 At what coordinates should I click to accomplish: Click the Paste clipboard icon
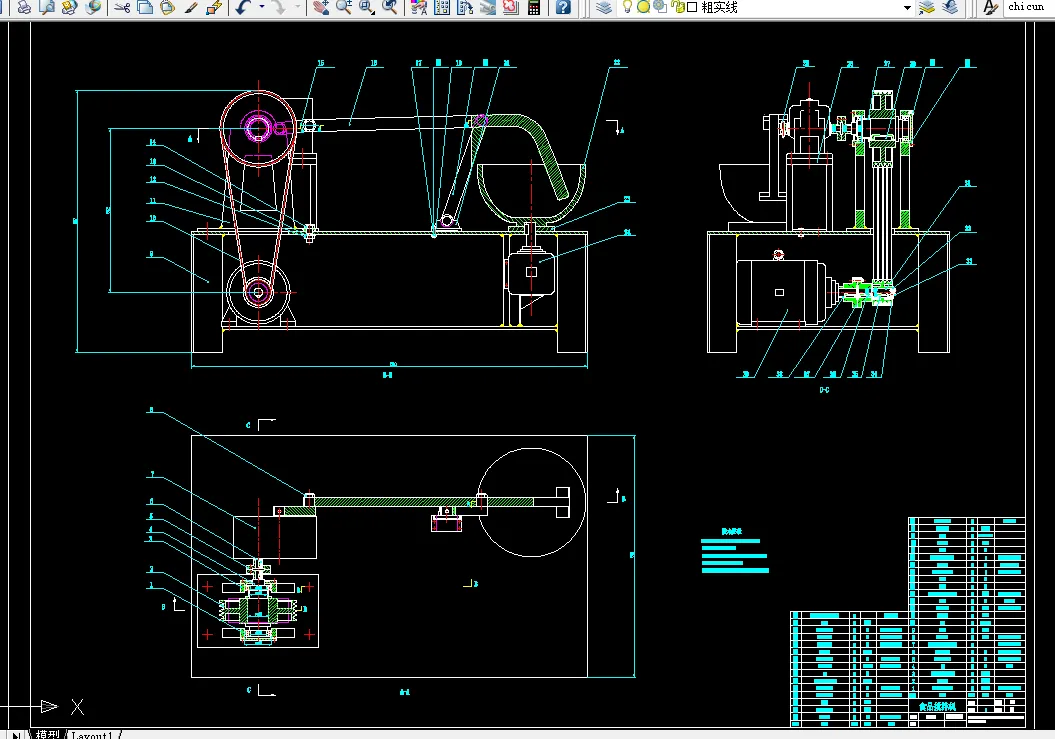[x=168, y=7]
